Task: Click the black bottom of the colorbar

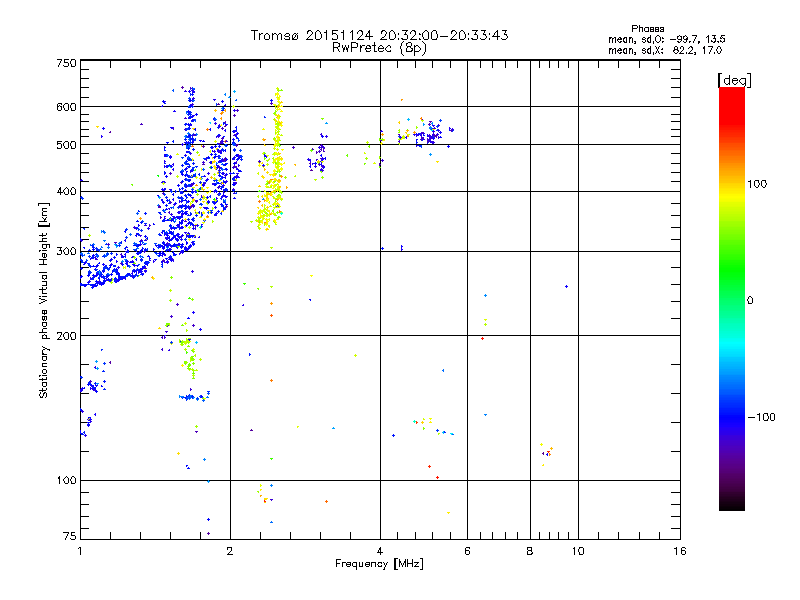Action: 732,503
